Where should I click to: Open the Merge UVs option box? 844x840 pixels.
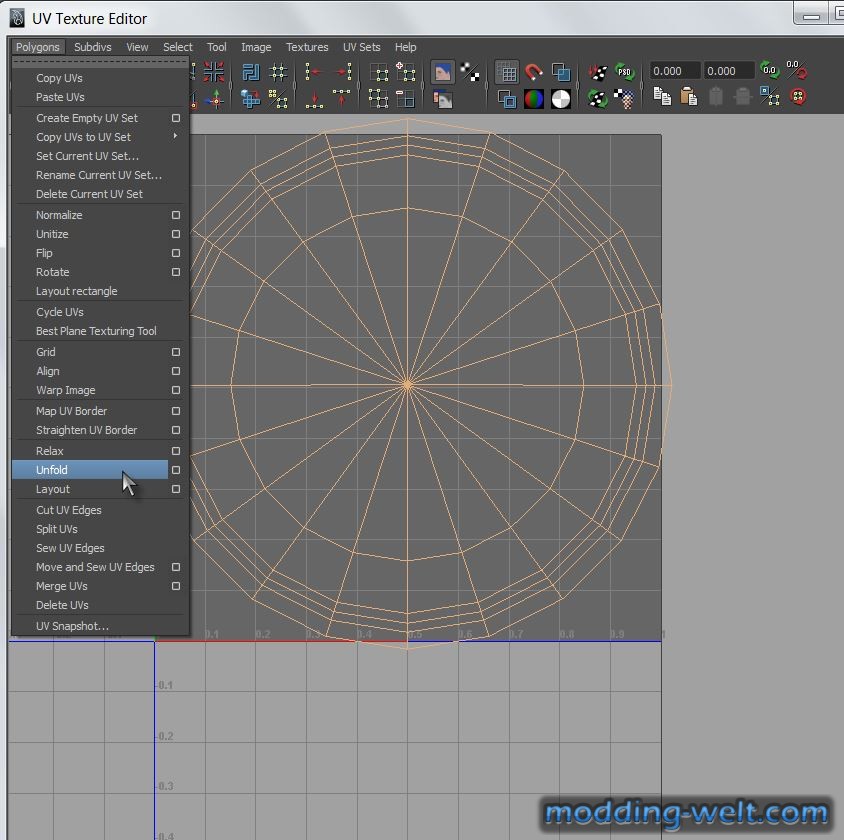pos(176,586)
